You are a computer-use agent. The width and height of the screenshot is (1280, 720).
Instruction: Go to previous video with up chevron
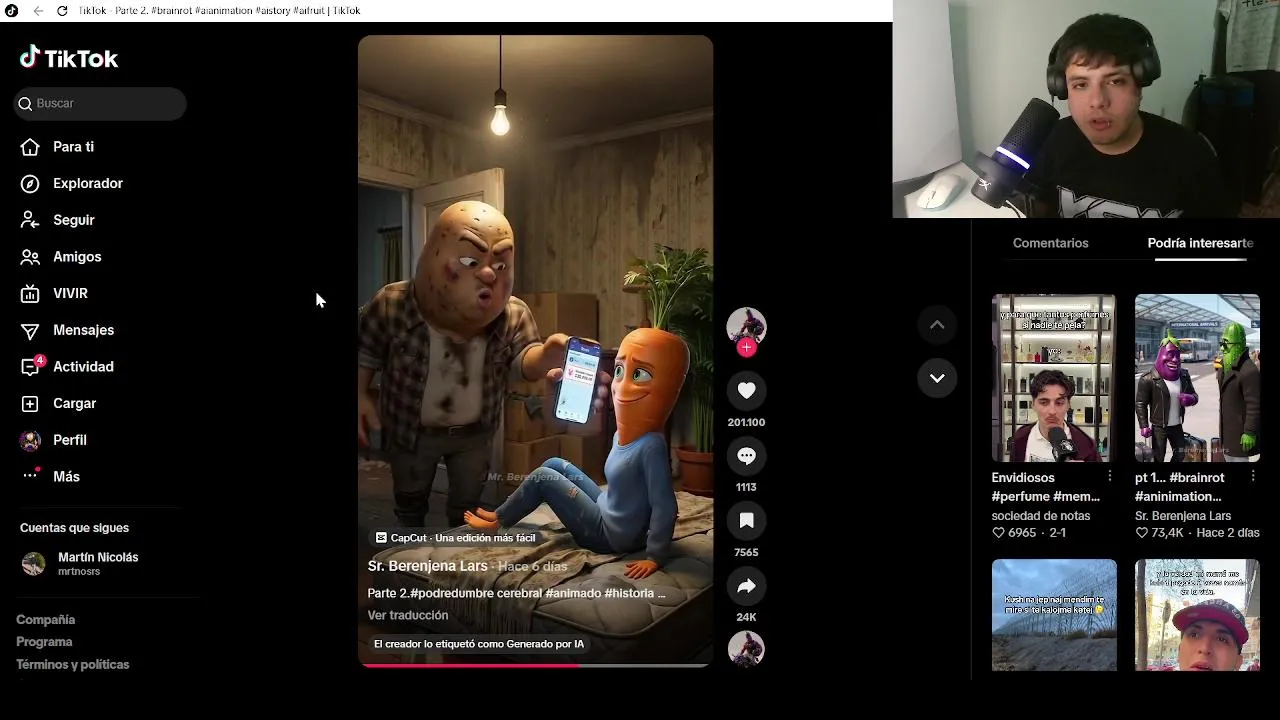click(x=937, y=325)
